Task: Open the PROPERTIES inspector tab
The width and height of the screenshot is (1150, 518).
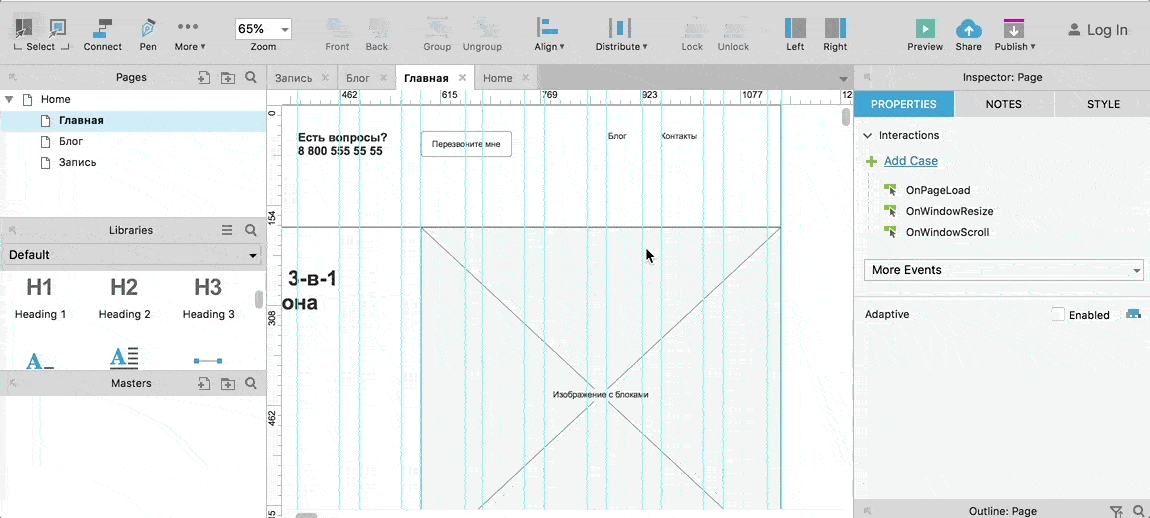Action: click(x=904, y=104)
